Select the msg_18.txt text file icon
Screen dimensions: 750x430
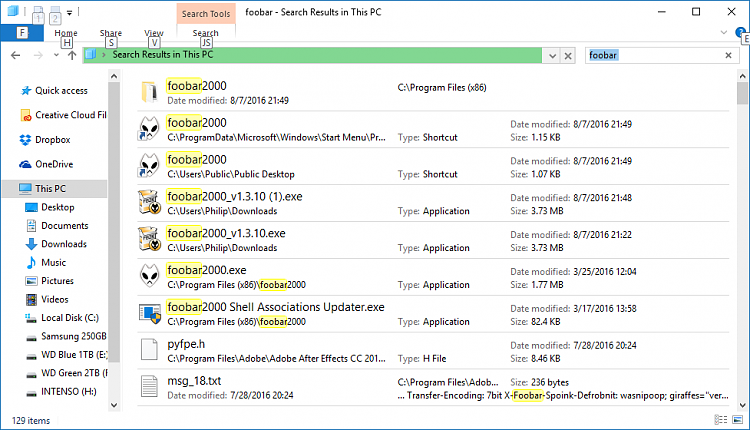[x=149, y=386]
